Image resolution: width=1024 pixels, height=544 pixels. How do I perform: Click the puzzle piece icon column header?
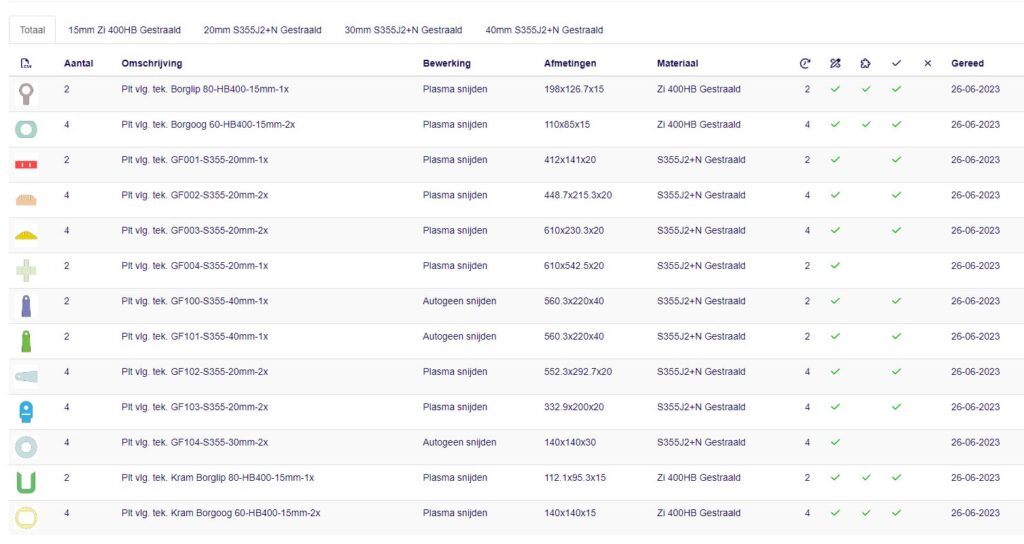(x=865, y=63)
